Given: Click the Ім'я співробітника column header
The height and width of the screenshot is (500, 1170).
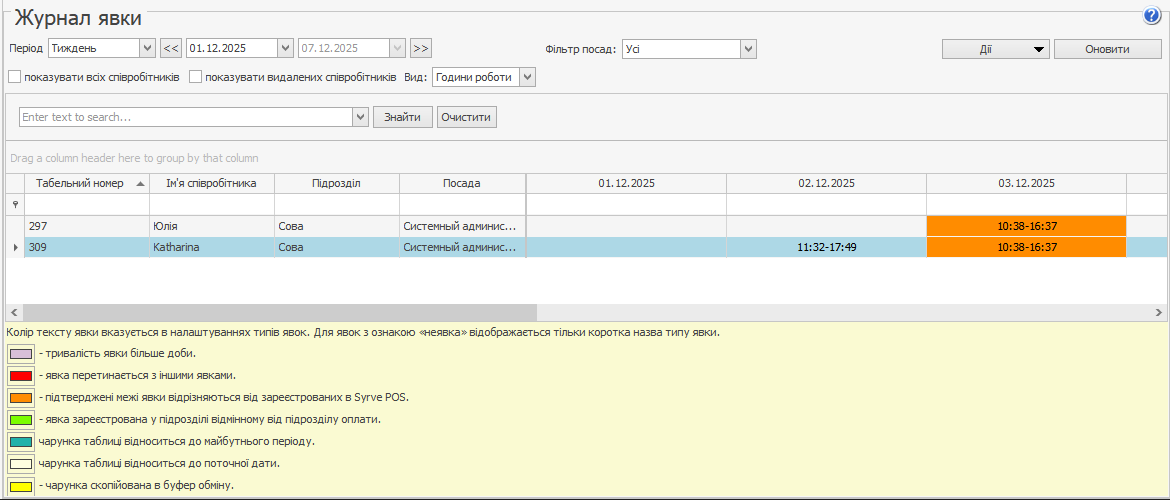Looking at the screenshot, I should point(211,183).
